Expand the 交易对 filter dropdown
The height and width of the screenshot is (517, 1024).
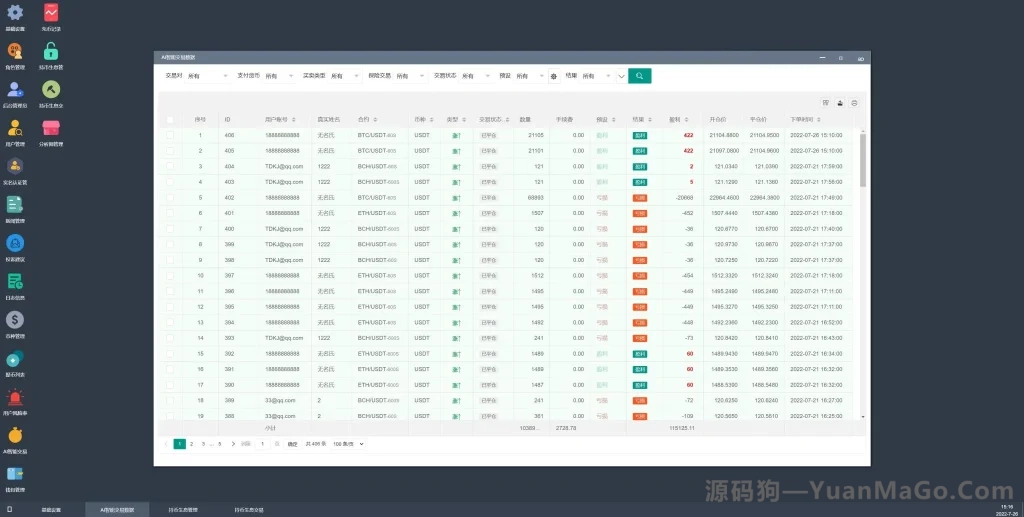[x=205, y=76]
